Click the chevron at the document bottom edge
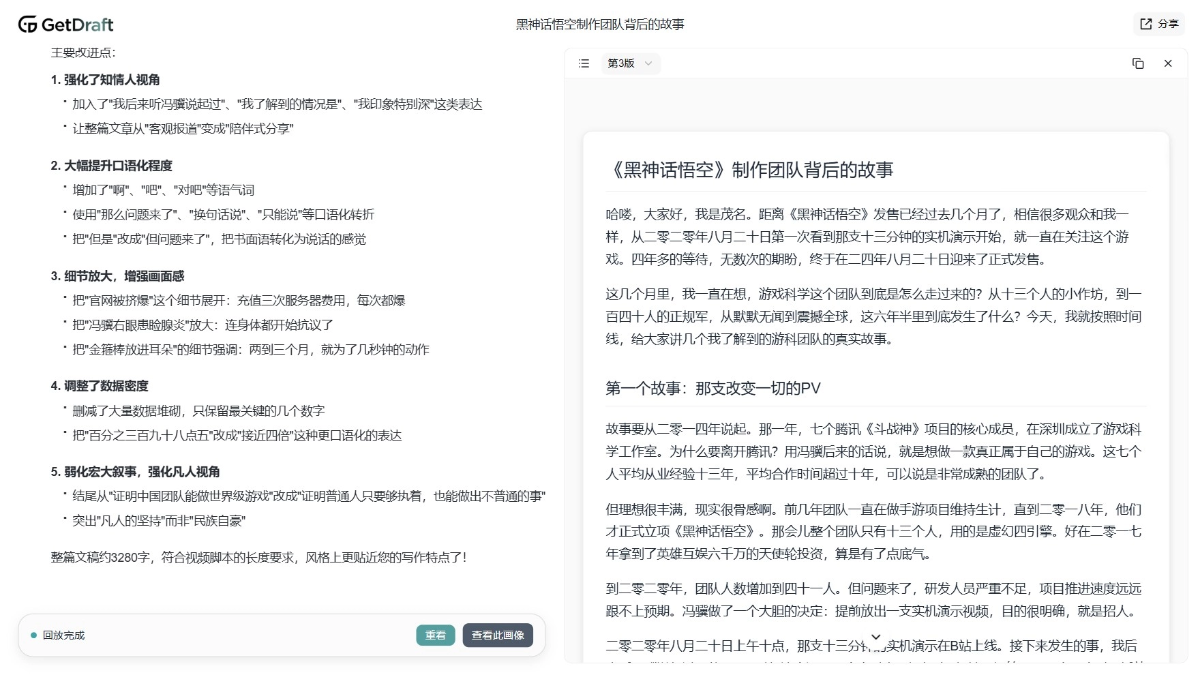The width and height of the screenshot is (1200, 674). coord(876,636)
